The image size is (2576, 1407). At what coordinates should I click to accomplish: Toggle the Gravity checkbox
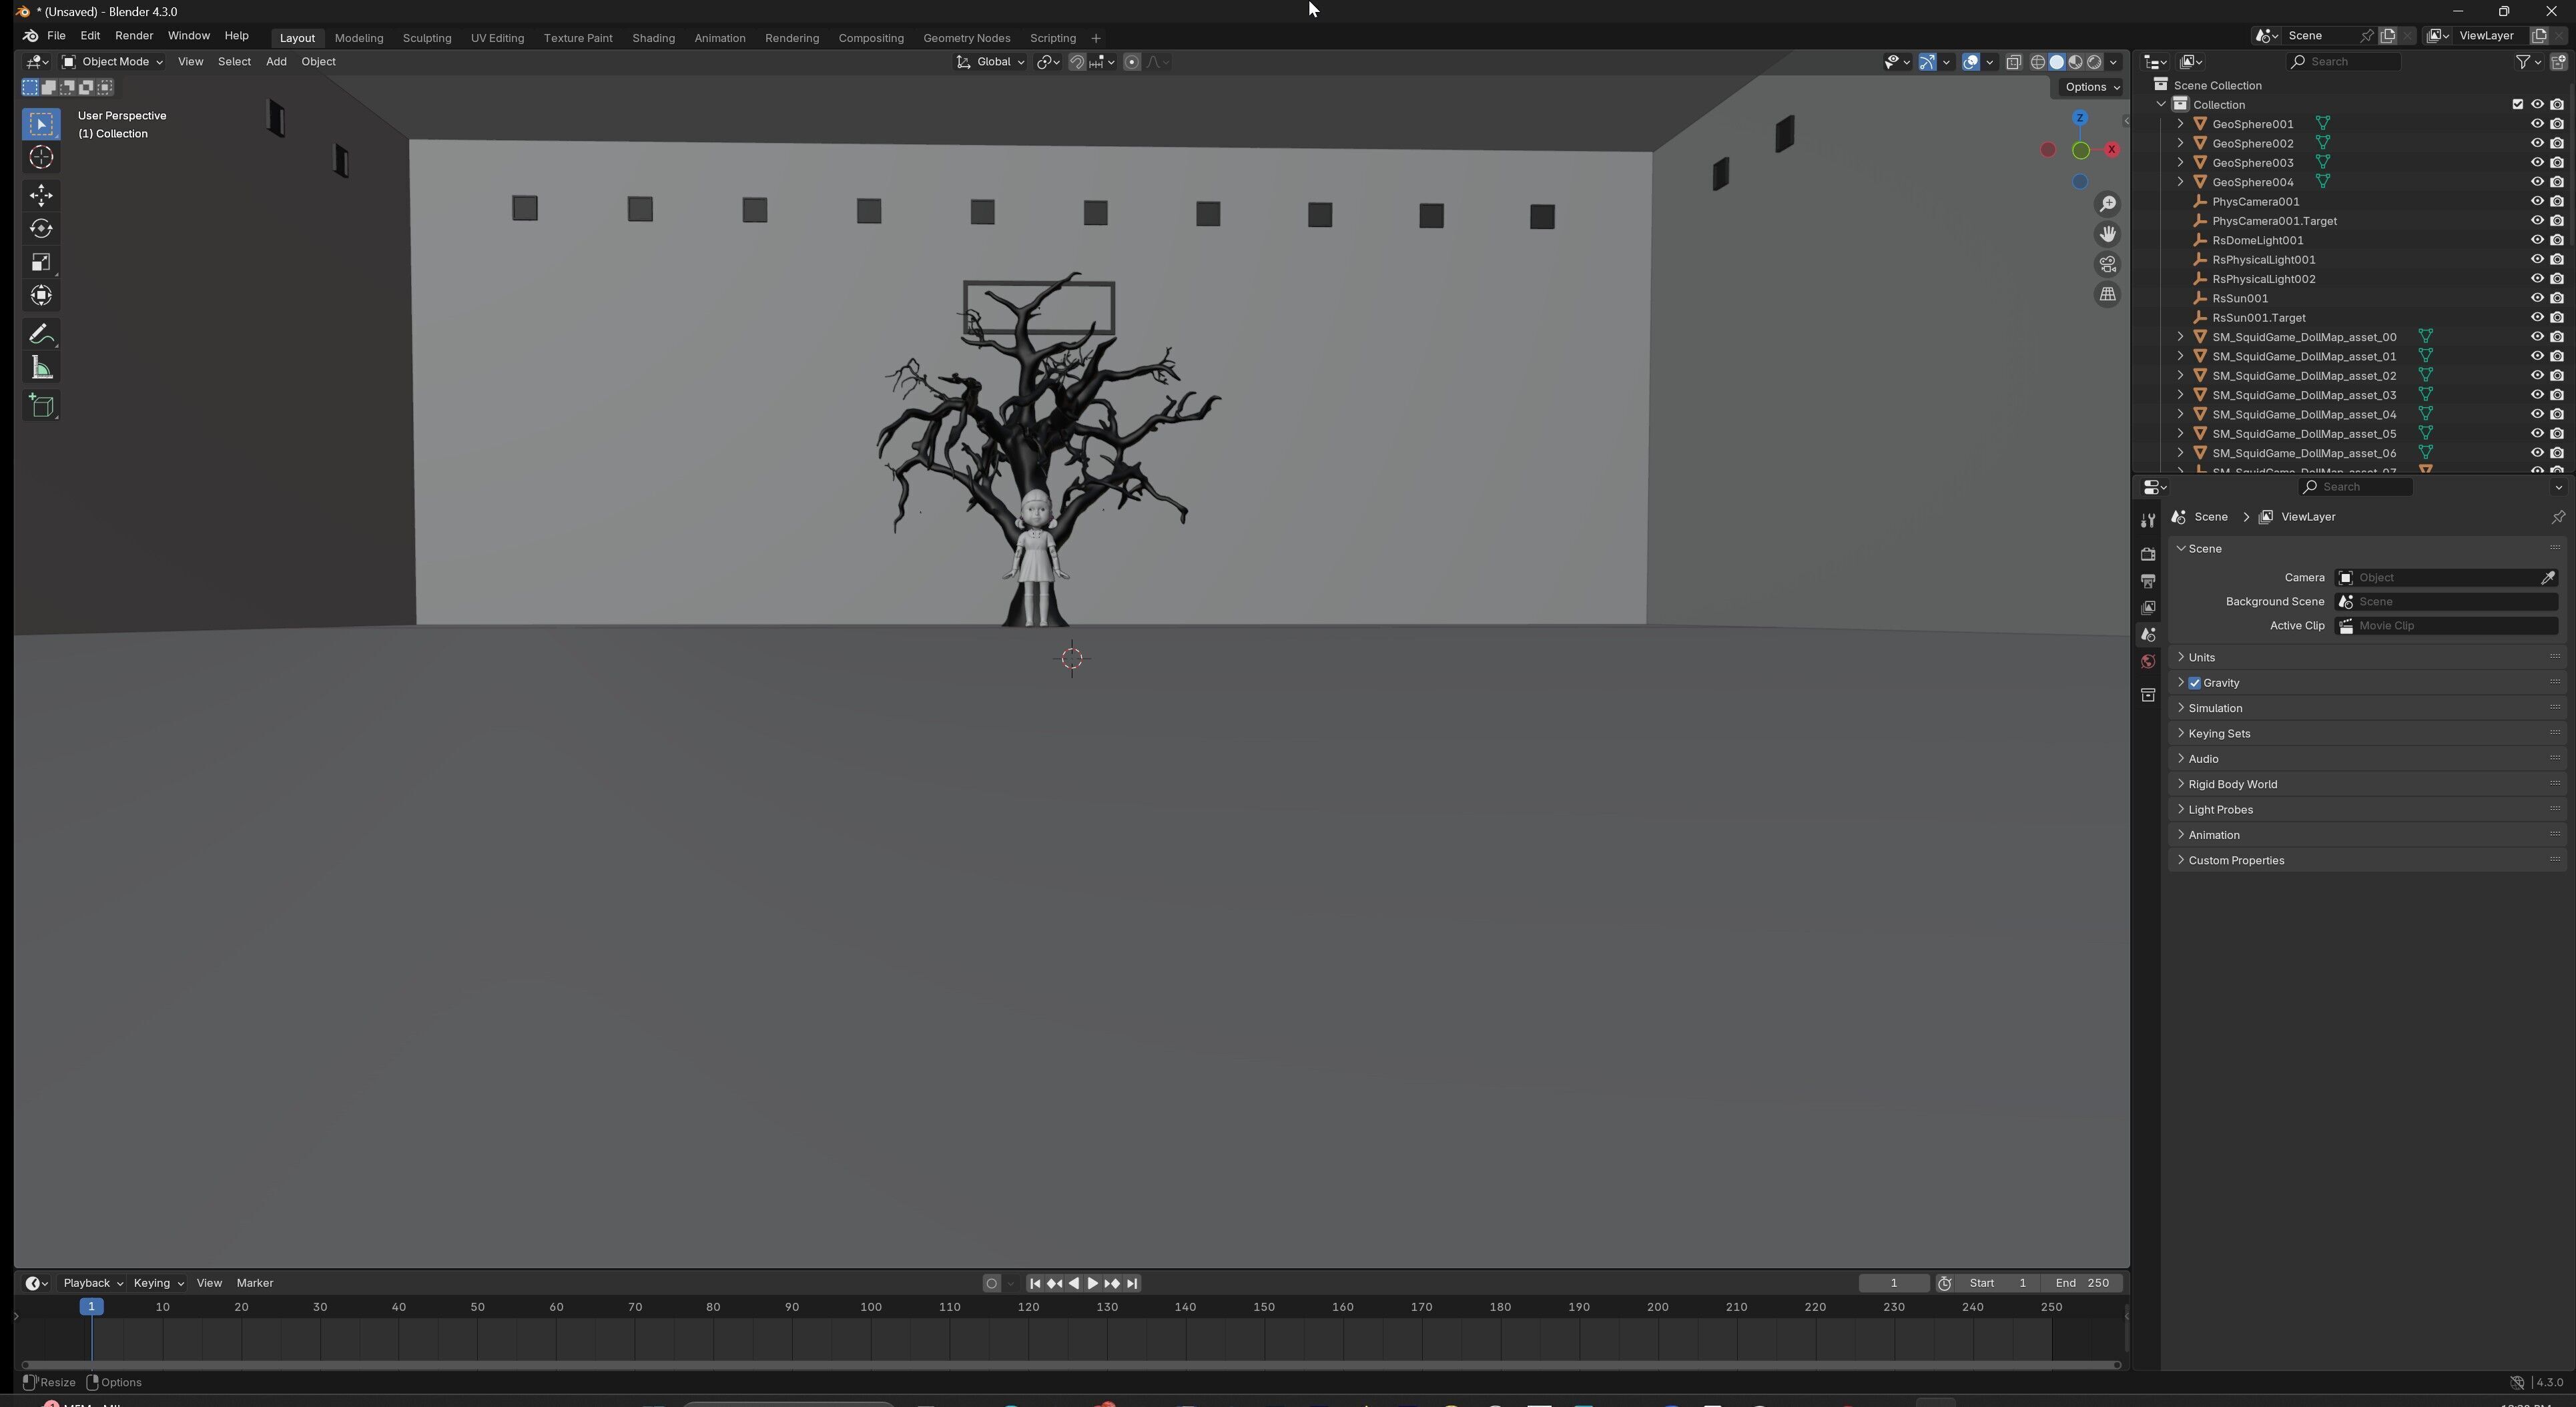(2195, 683)
